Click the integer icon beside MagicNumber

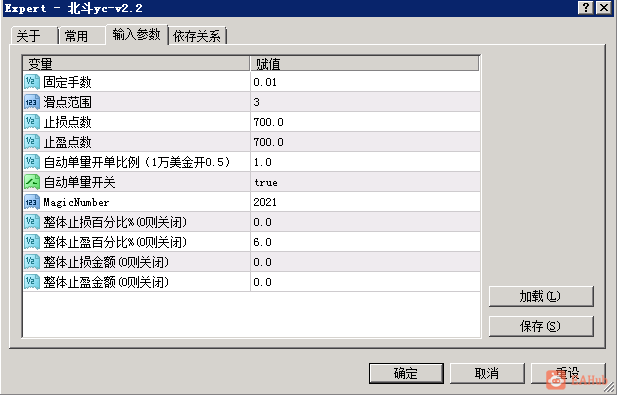pyautogui.click(x=32, y=202)
